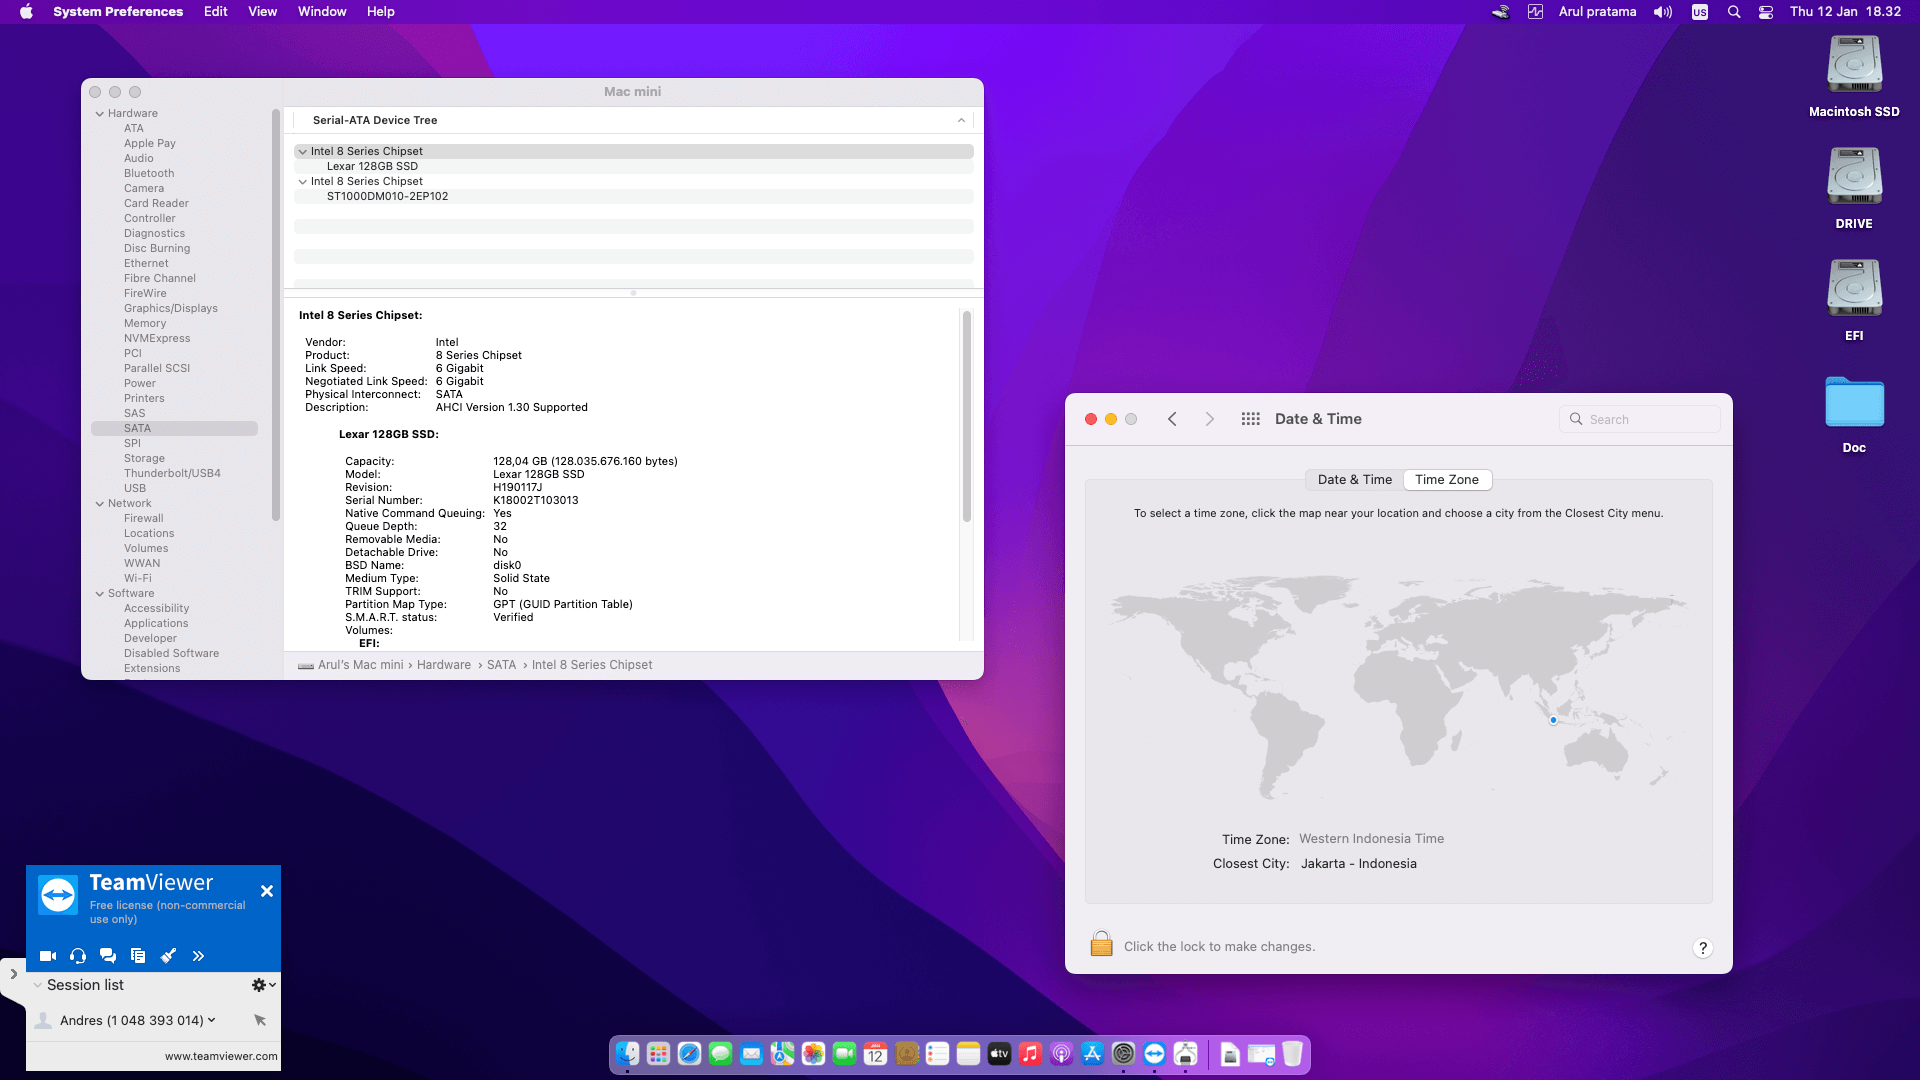
Task: Switch to the Date & Time tab
Action: pos(1354,480)
